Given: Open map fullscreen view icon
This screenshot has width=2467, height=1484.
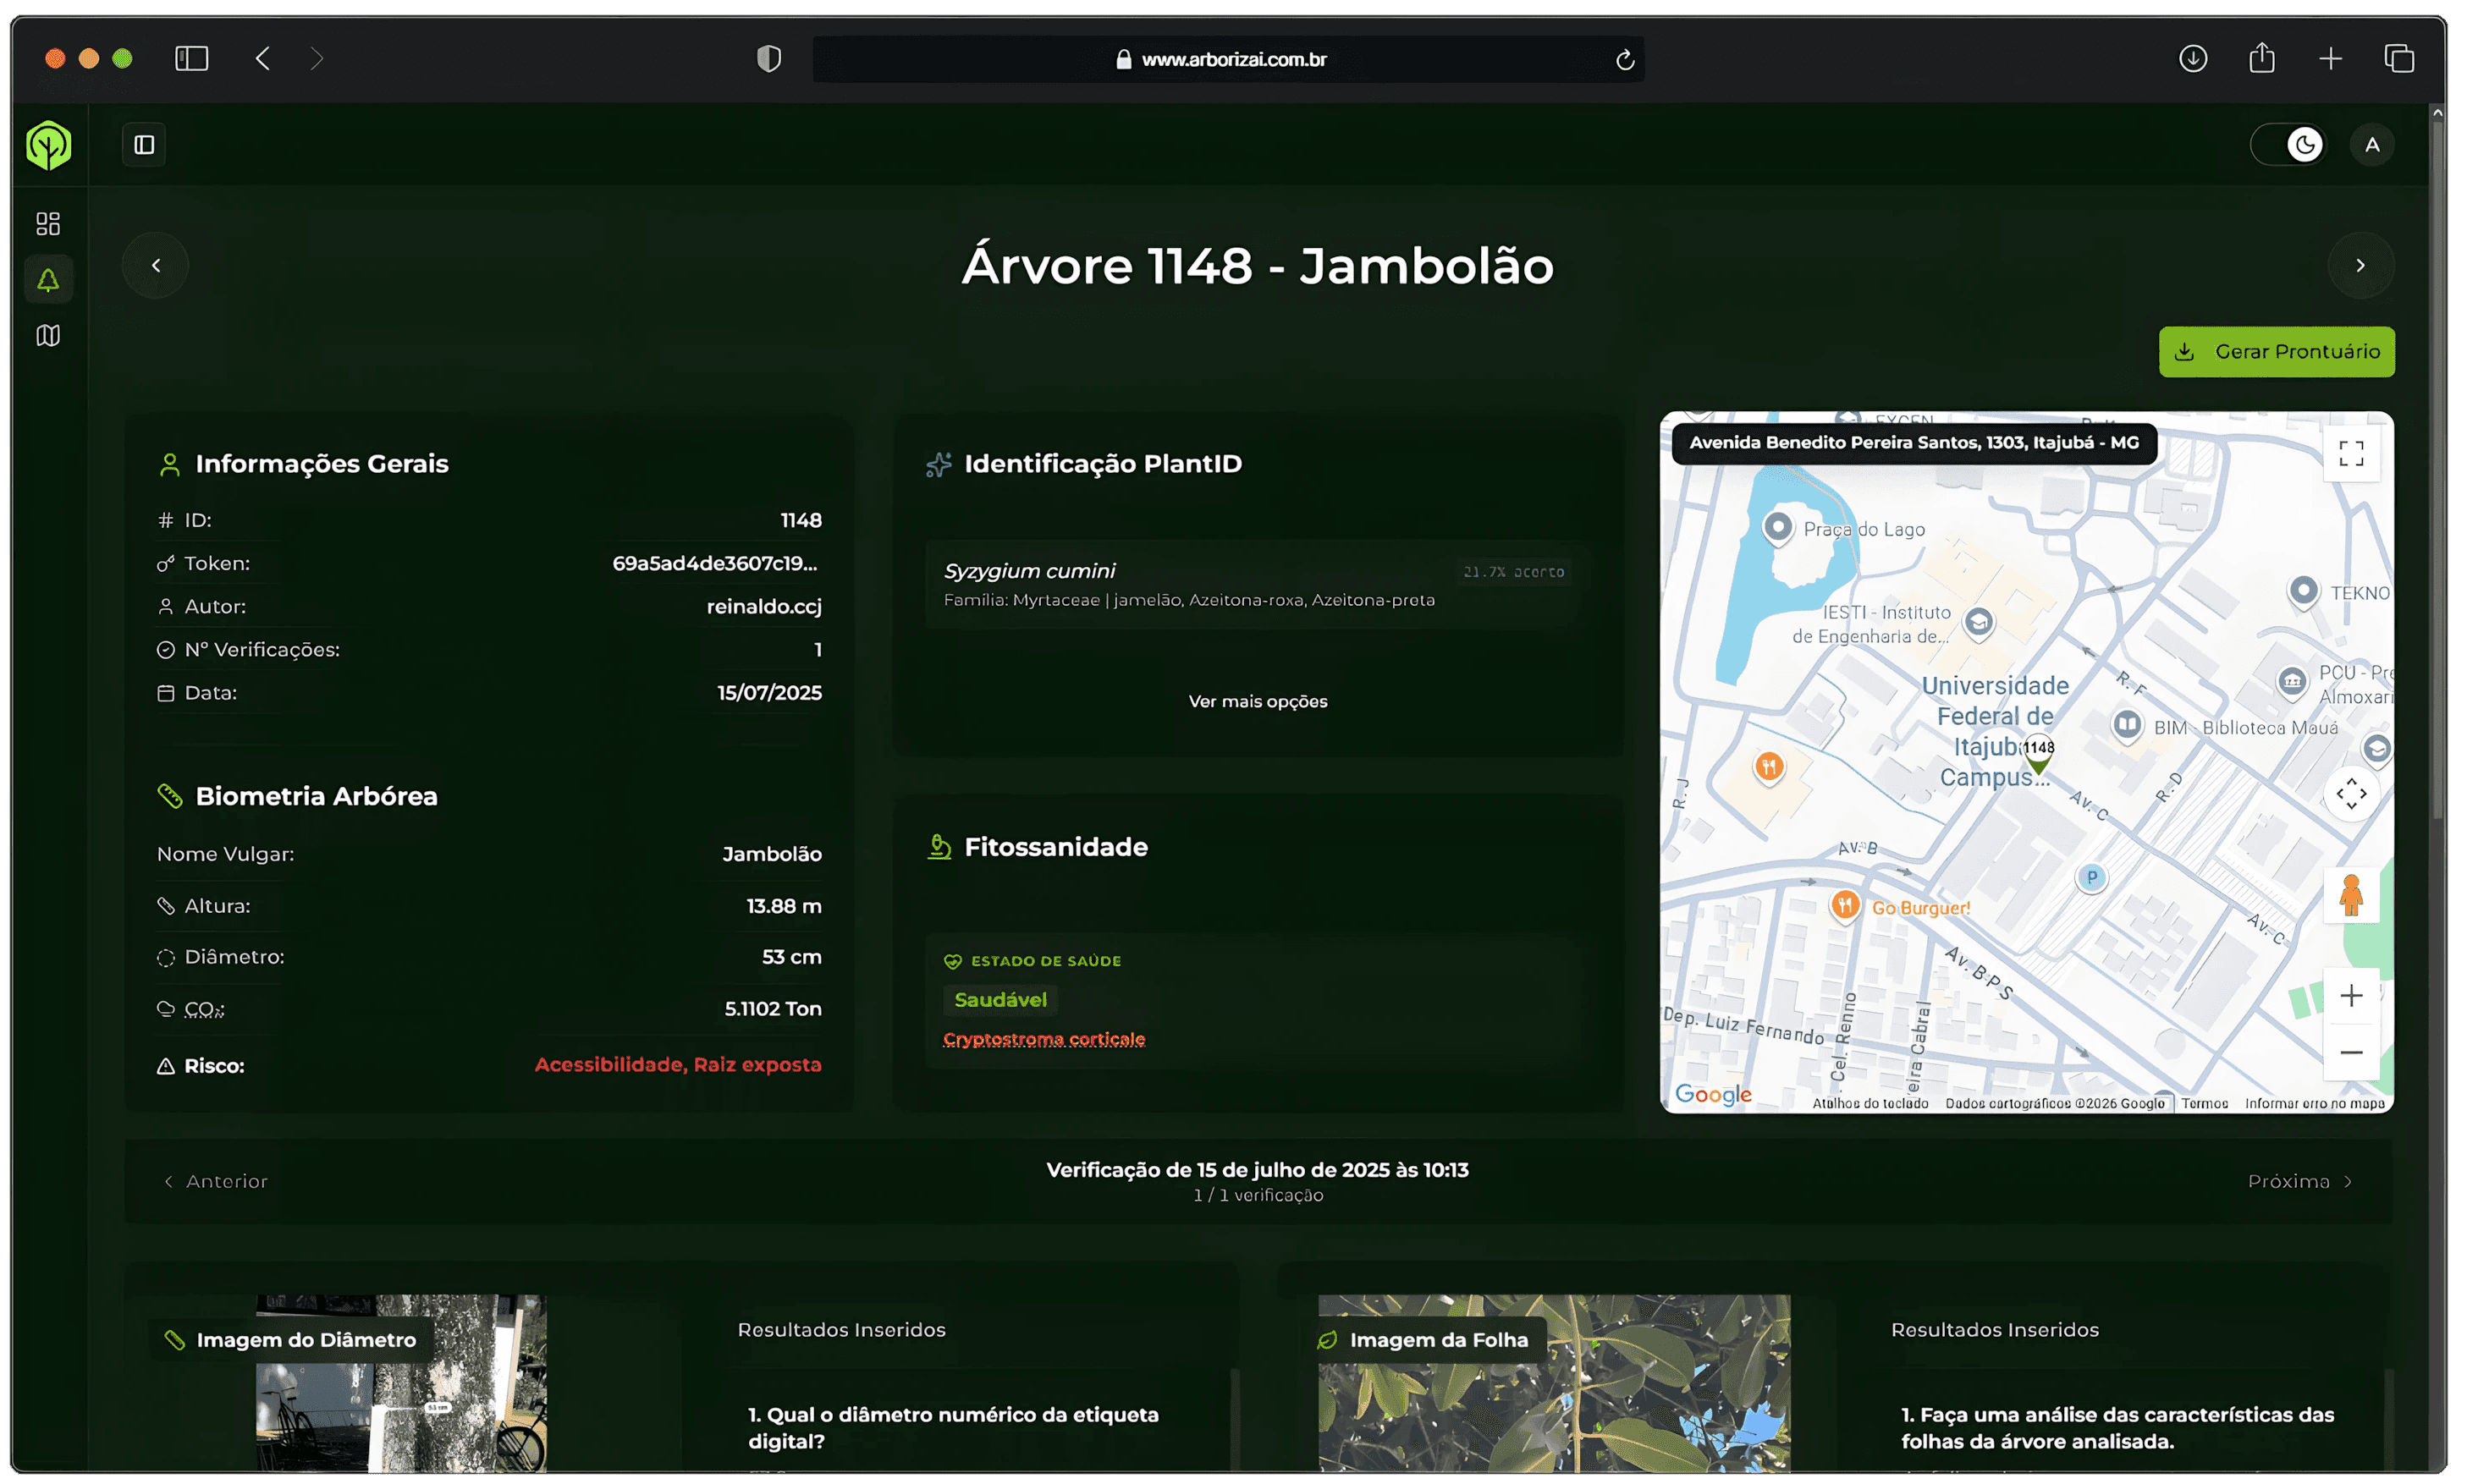Looking at the screenshot, I should click(2351, 454).
